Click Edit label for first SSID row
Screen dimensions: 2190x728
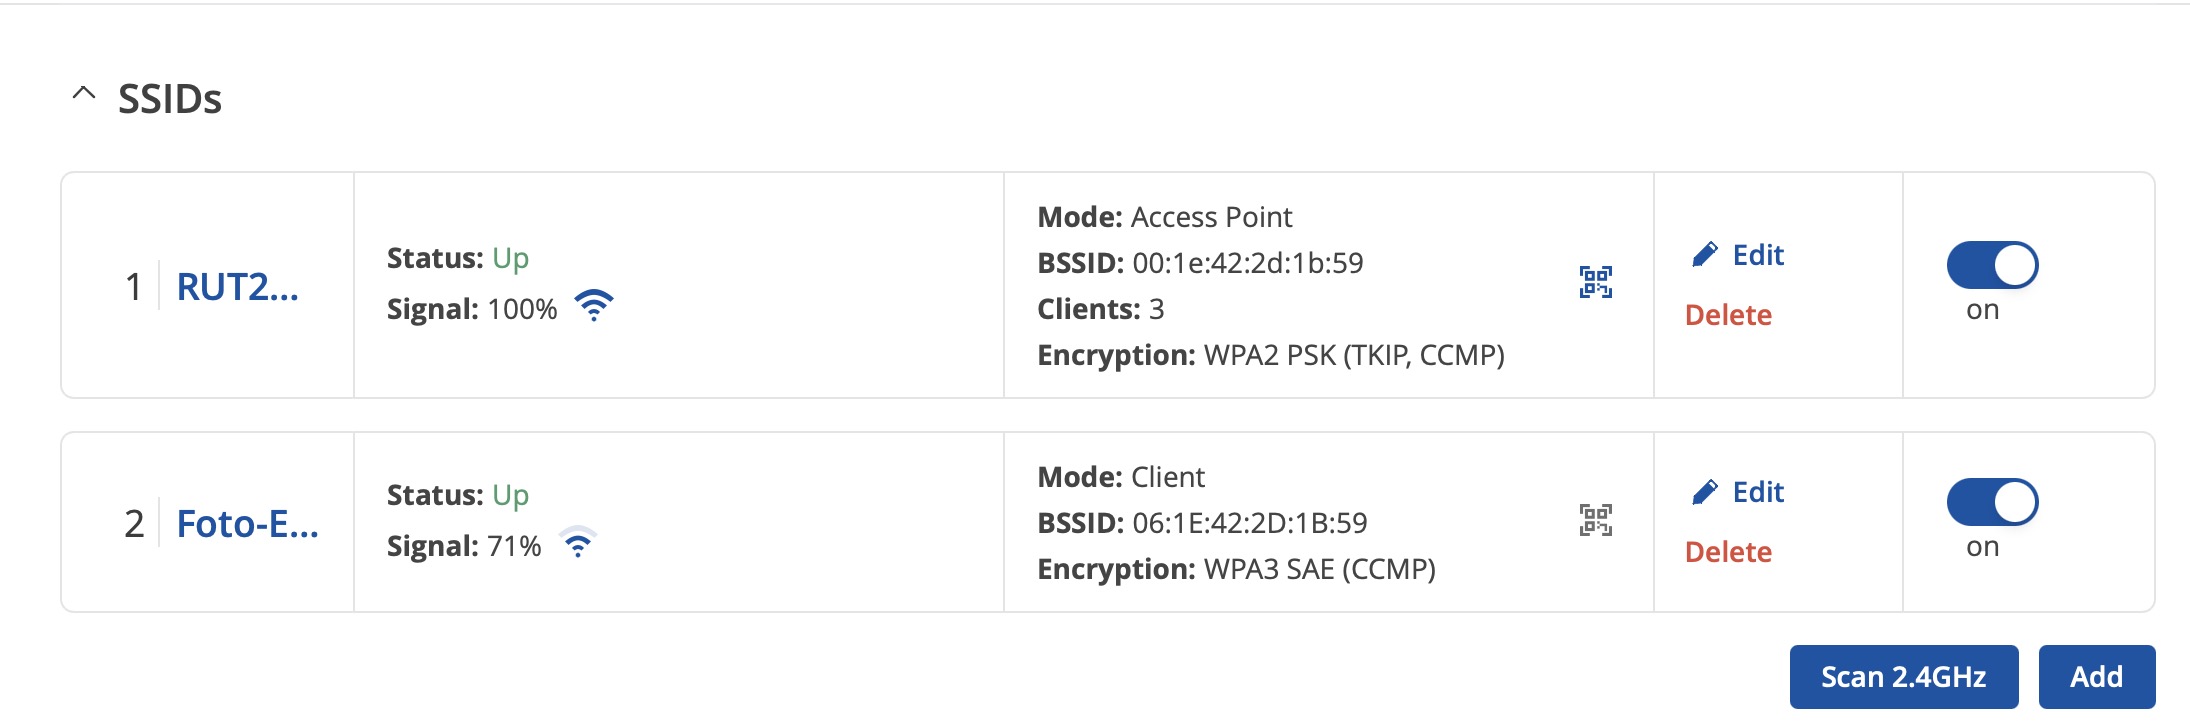(1758, 255)
